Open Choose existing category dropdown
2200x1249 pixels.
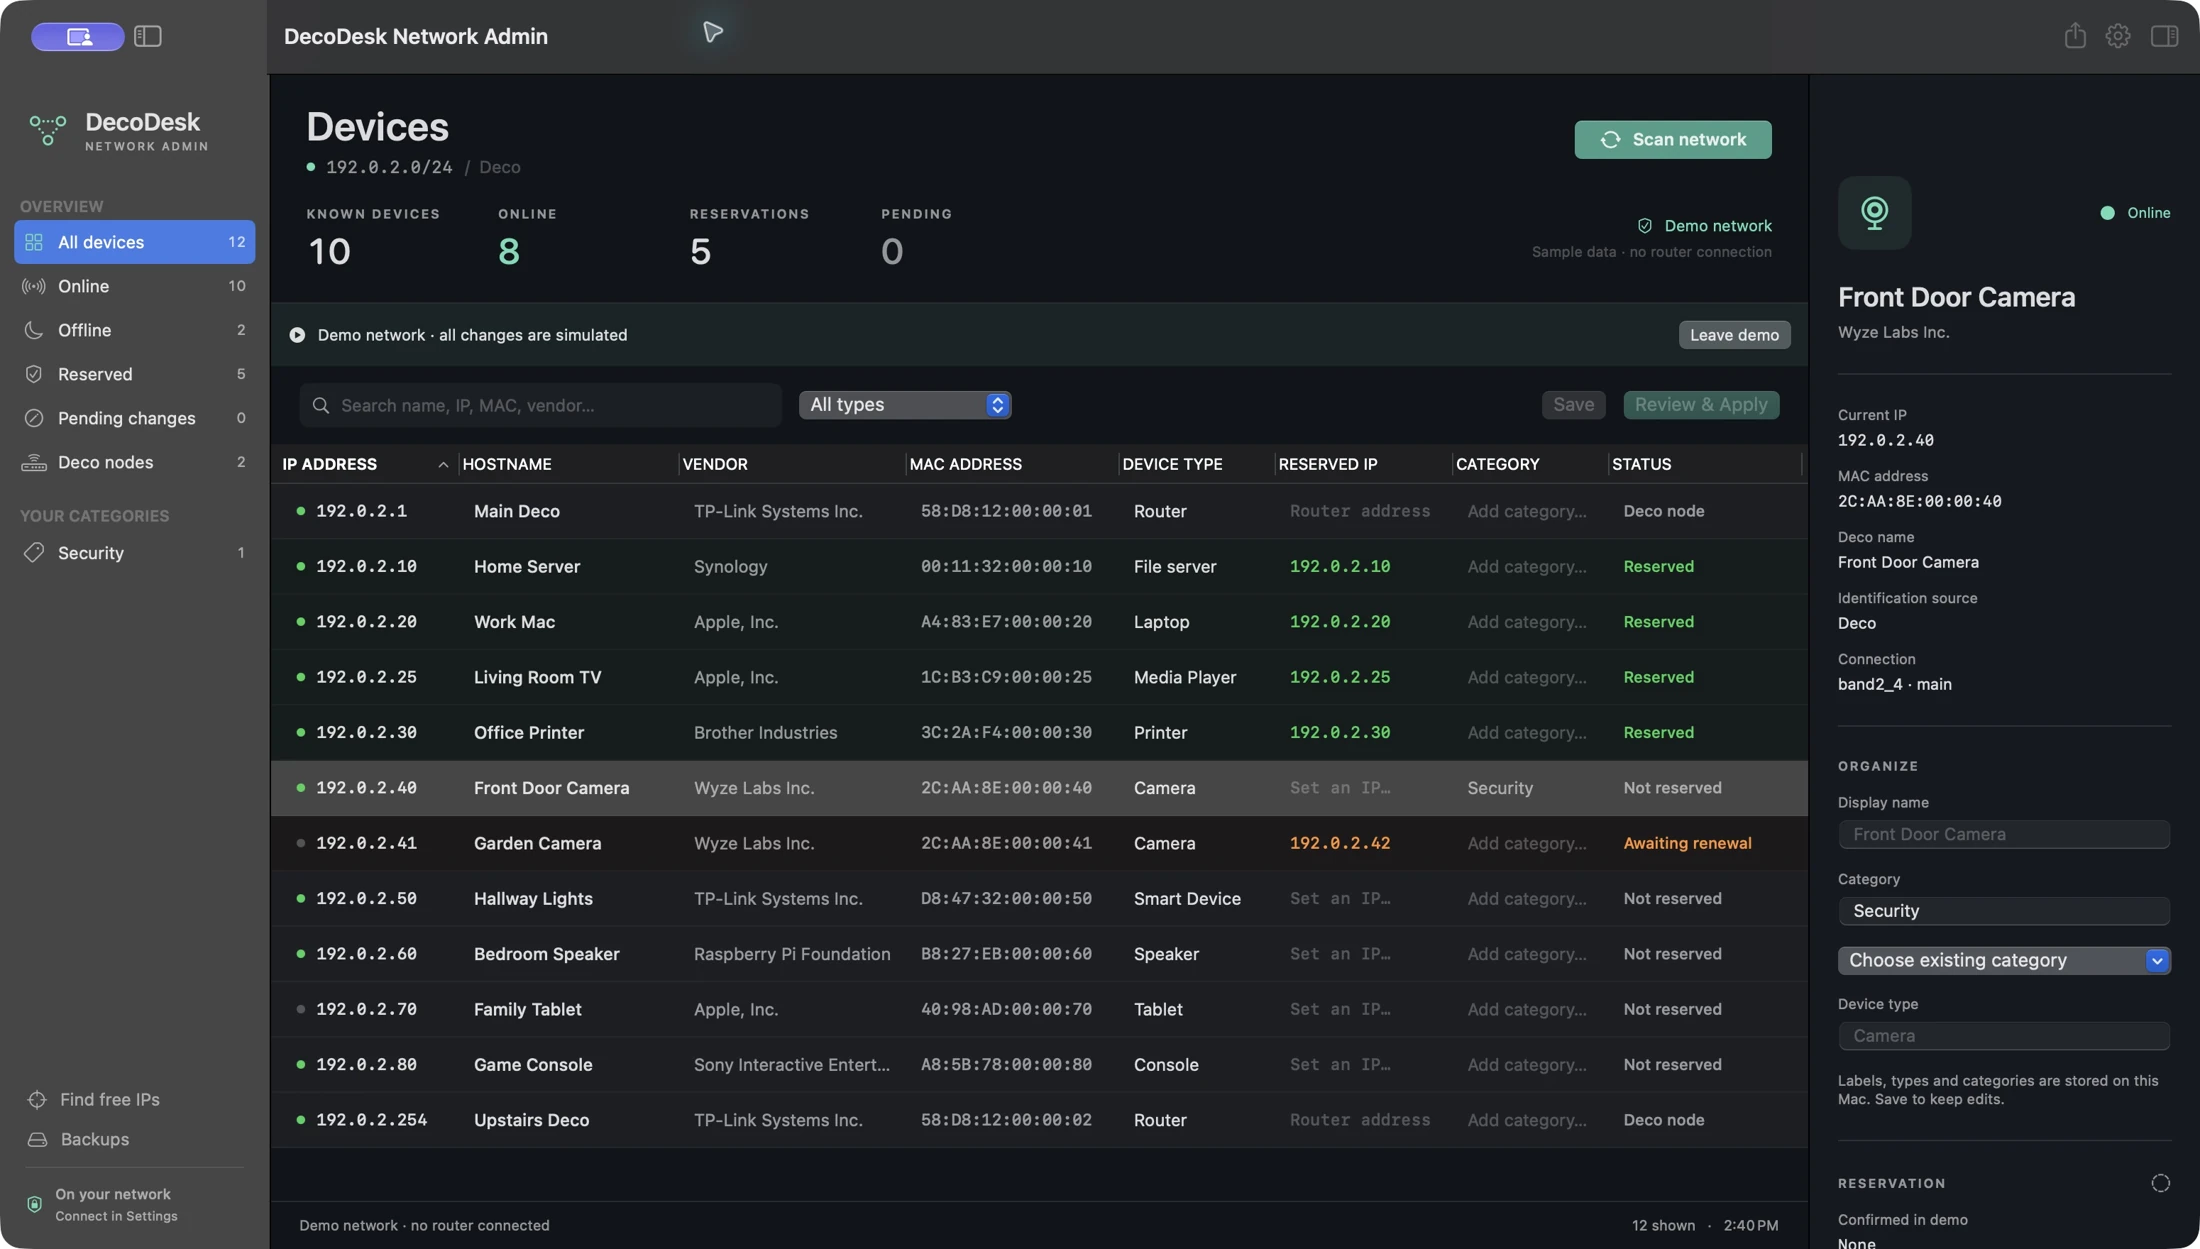(2004, 960)
